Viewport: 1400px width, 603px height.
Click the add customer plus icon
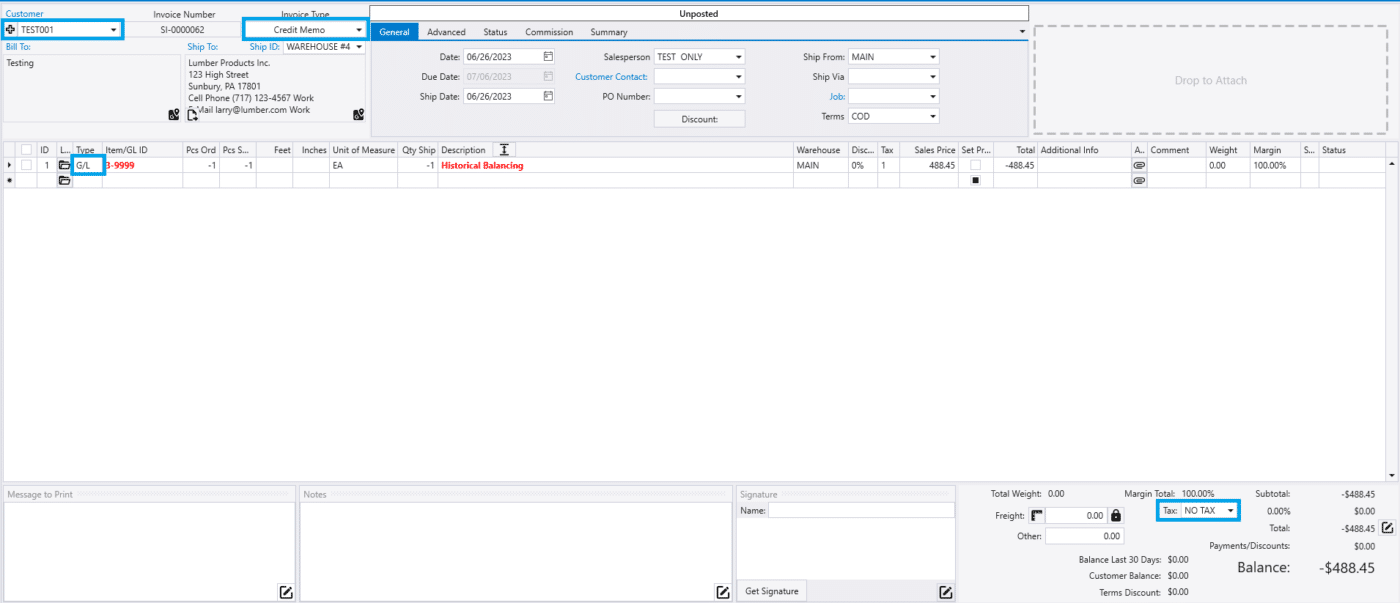click(11, 30)
